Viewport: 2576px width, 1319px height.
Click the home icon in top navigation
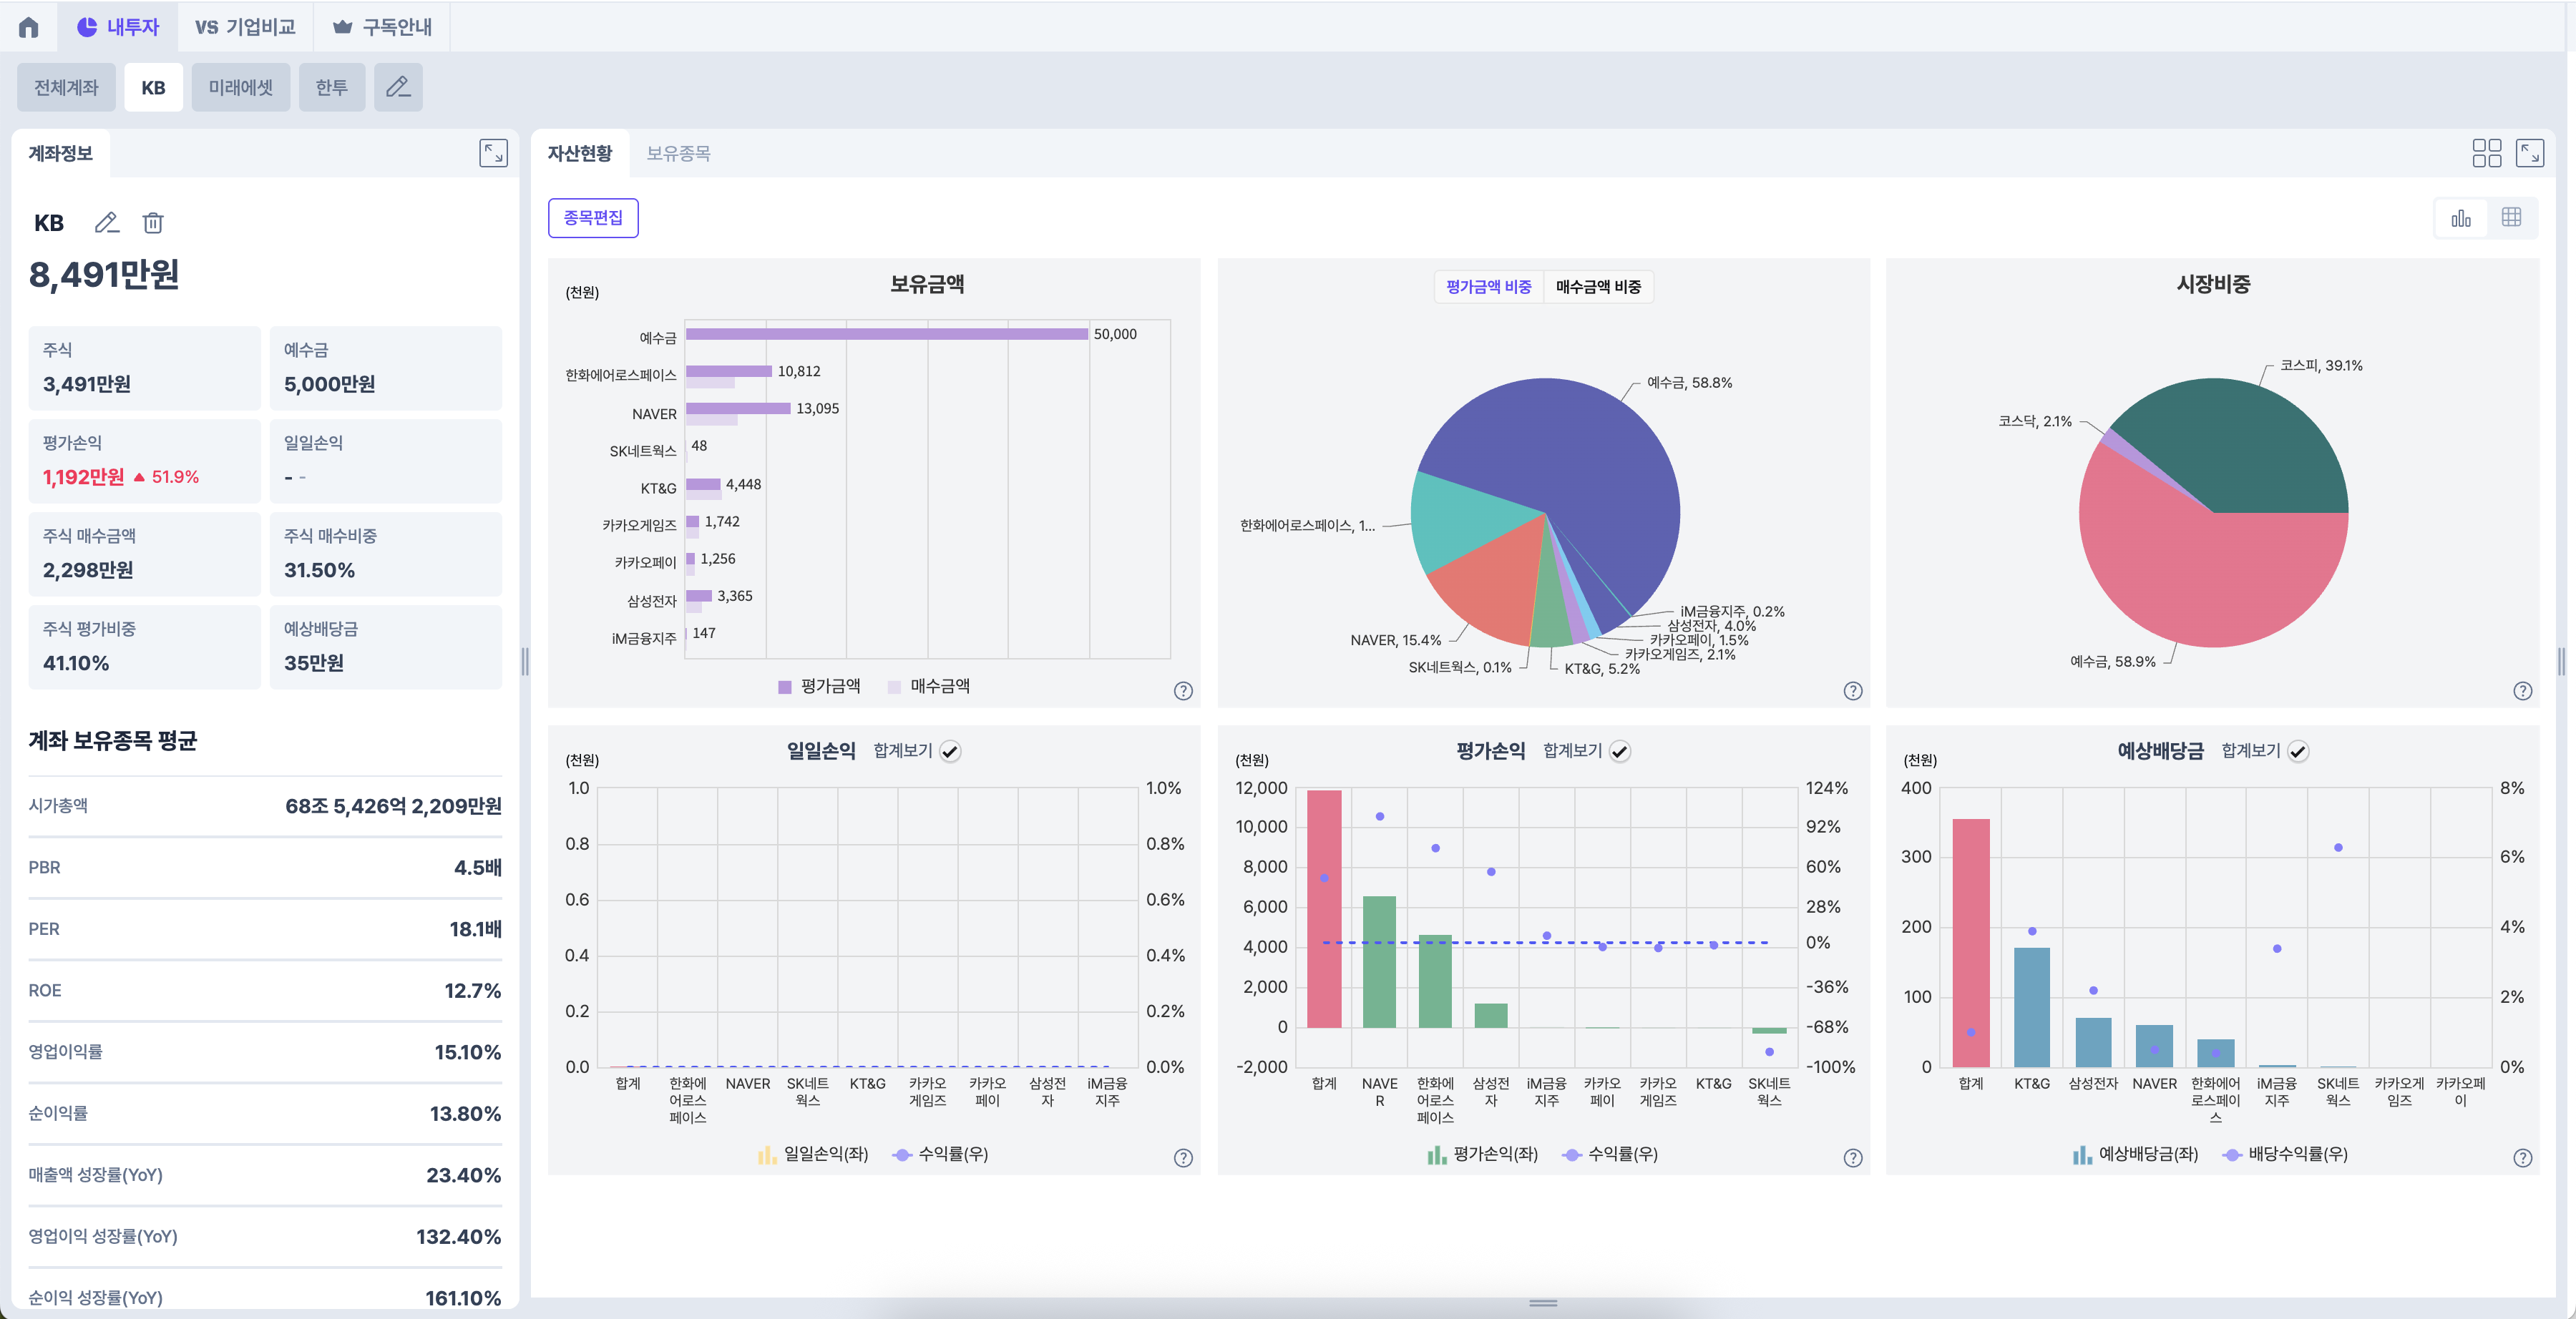pyautogui.click(x=29, y=27)
